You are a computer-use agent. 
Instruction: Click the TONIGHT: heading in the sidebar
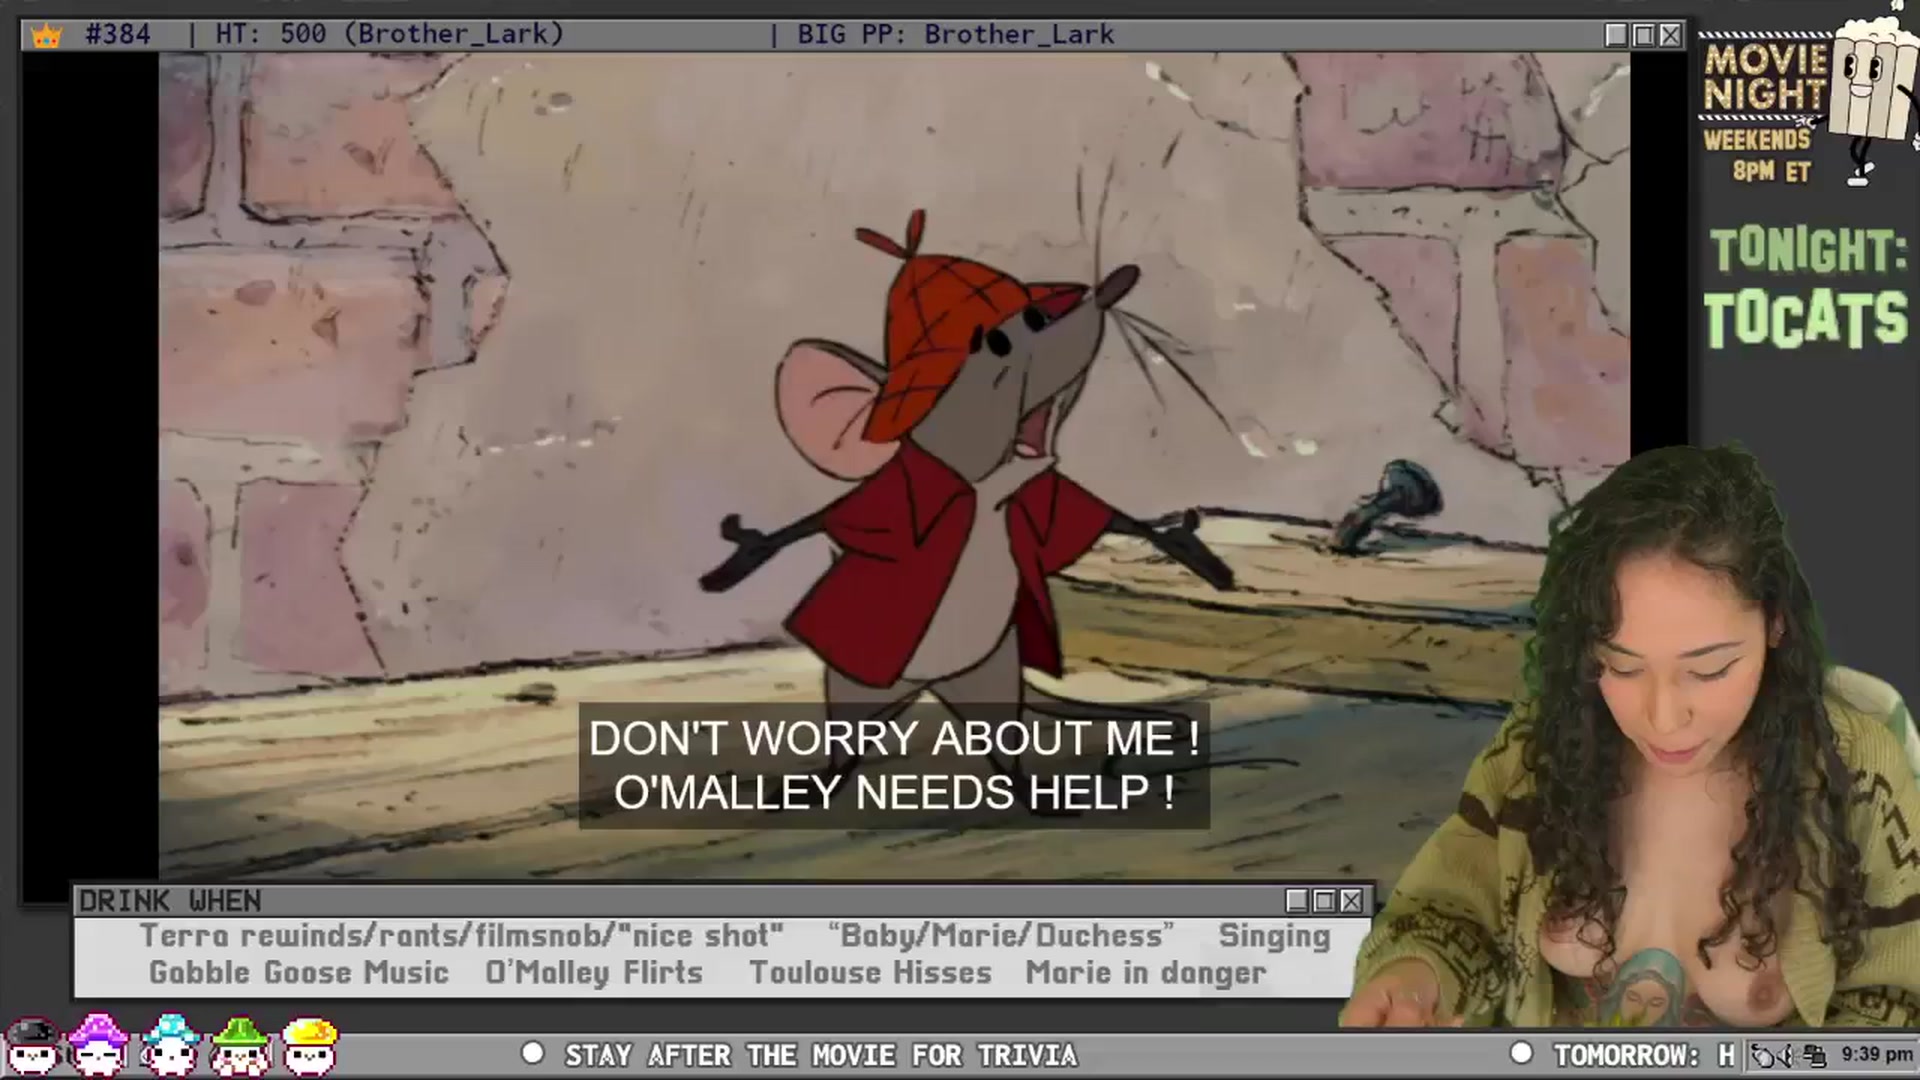pos(1808,250)
